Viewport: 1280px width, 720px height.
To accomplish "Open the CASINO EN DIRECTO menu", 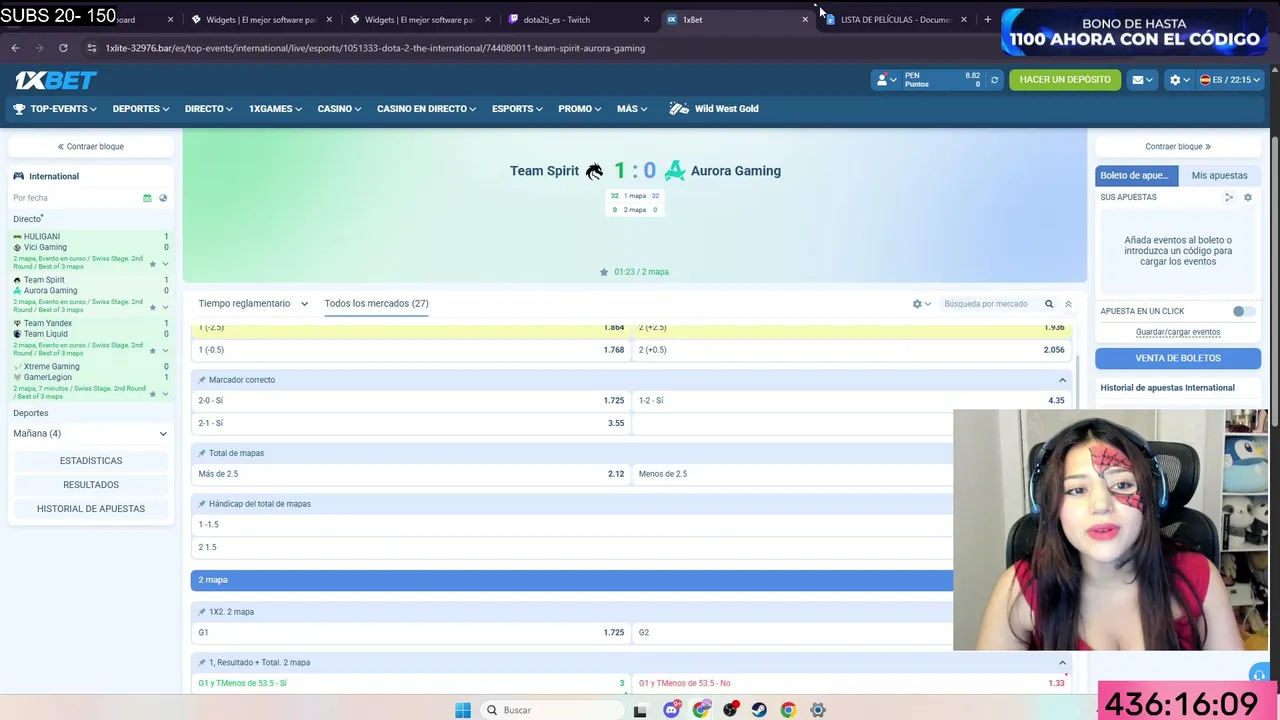I will (427, 109).
